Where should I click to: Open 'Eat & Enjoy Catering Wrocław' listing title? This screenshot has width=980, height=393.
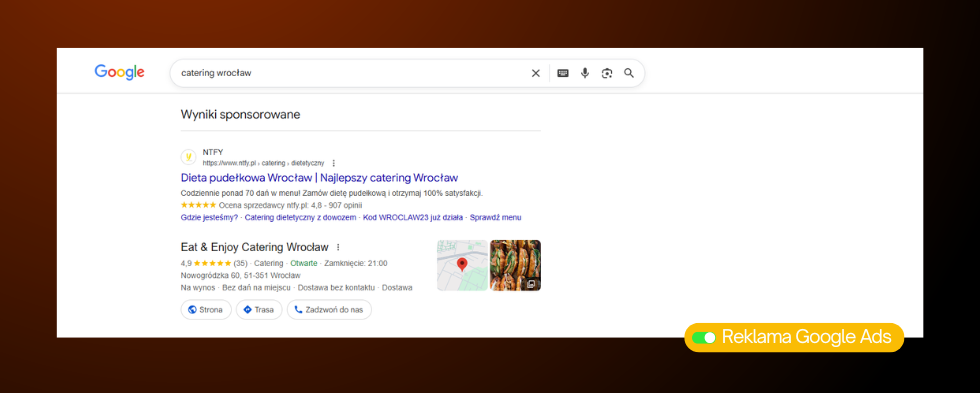pos(254,246)
